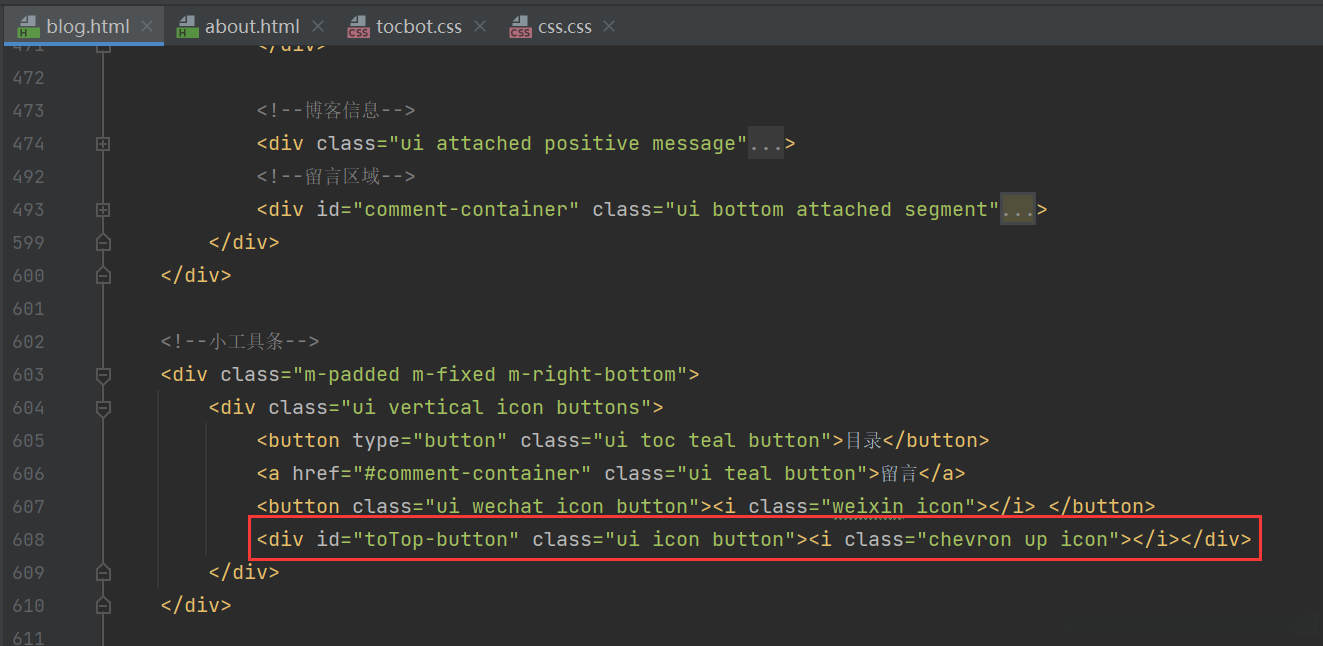Click the closing </div> on line 599
The width and height of the screenshot is (1323, 646).
244,243
